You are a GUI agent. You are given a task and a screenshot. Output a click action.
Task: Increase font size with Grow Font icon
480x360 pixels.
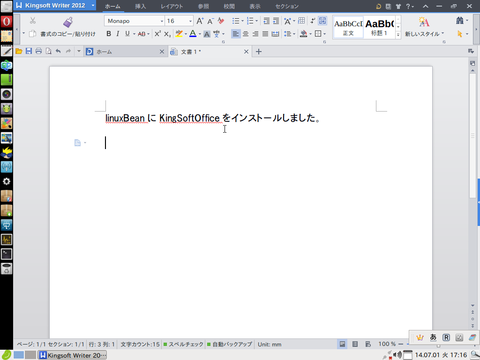199,21
